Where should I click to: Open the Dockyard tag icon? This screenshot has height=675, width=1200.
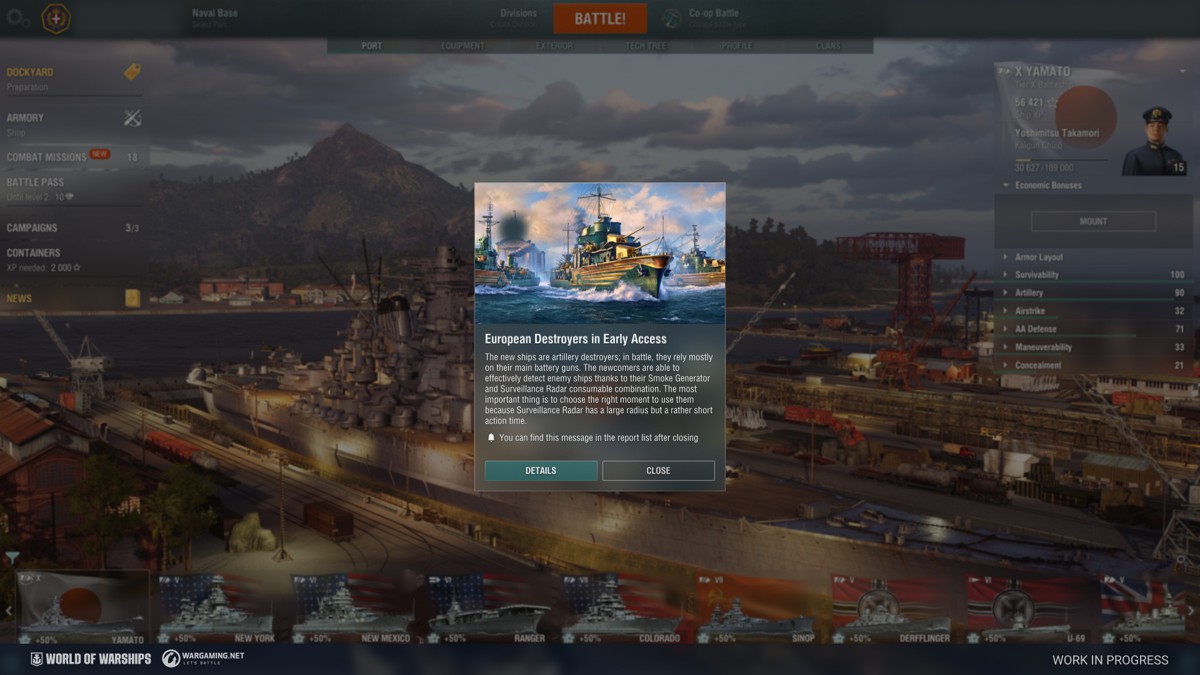[x=132, y=72]
